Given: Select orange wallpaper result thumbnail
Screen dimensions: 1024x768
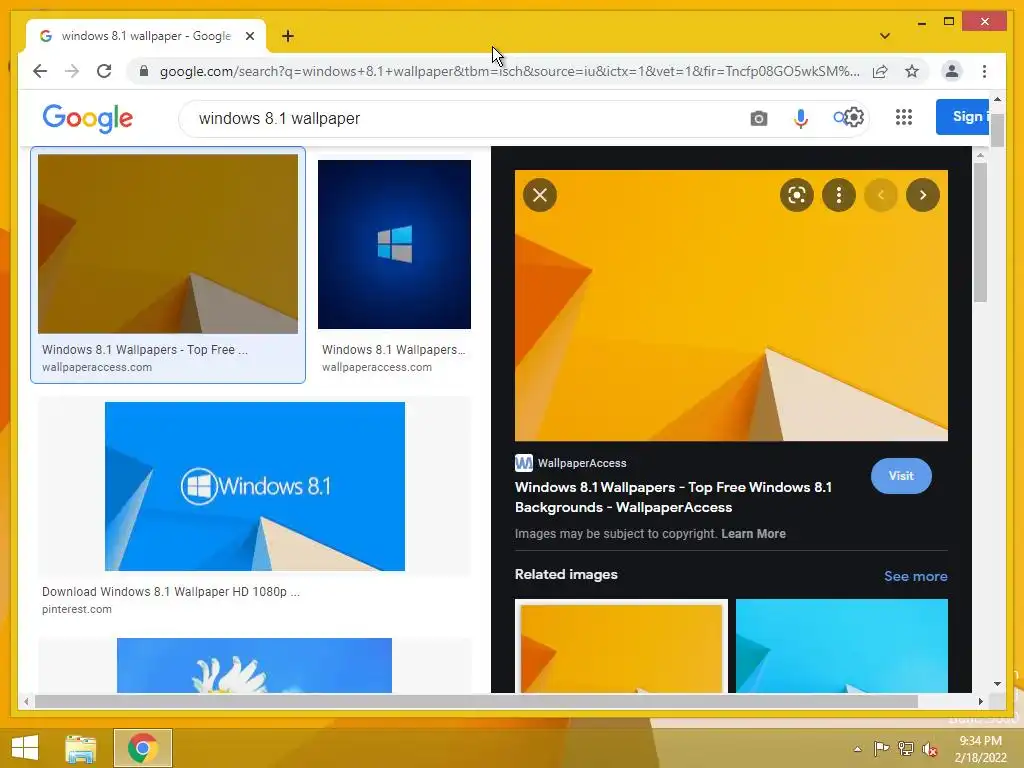Looking at the screenshot, I should click(168, 244).
